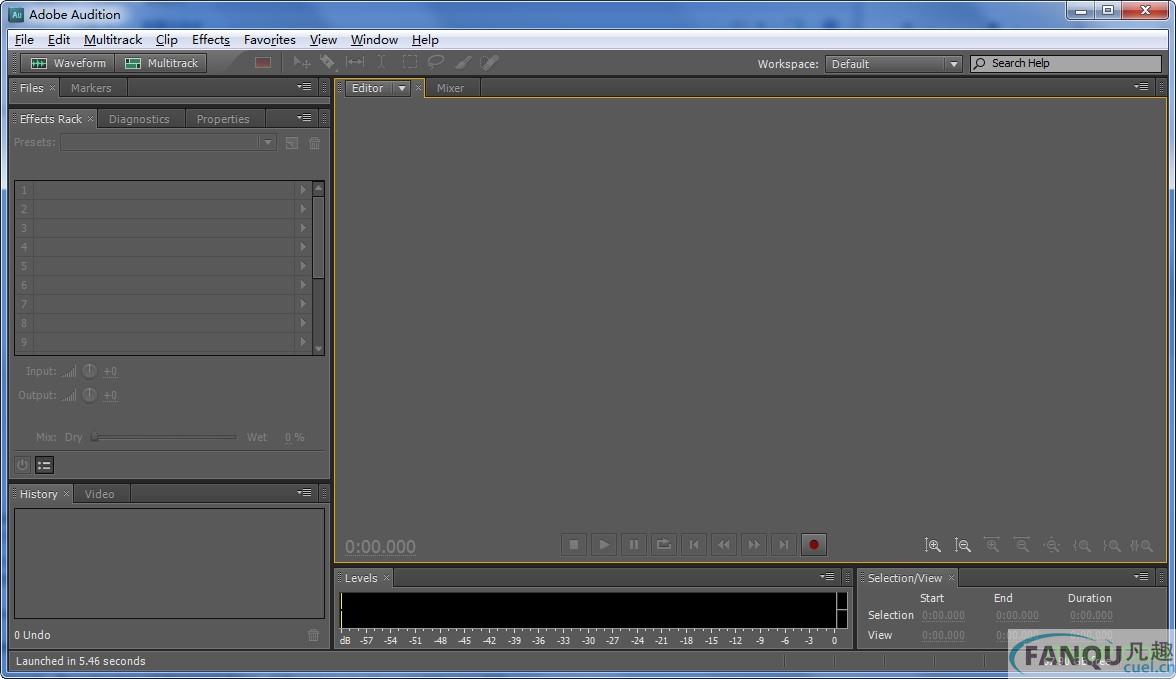Click the Input gain knob
The width and height of the screenshot is (1176, 679).
coord(89,371)
